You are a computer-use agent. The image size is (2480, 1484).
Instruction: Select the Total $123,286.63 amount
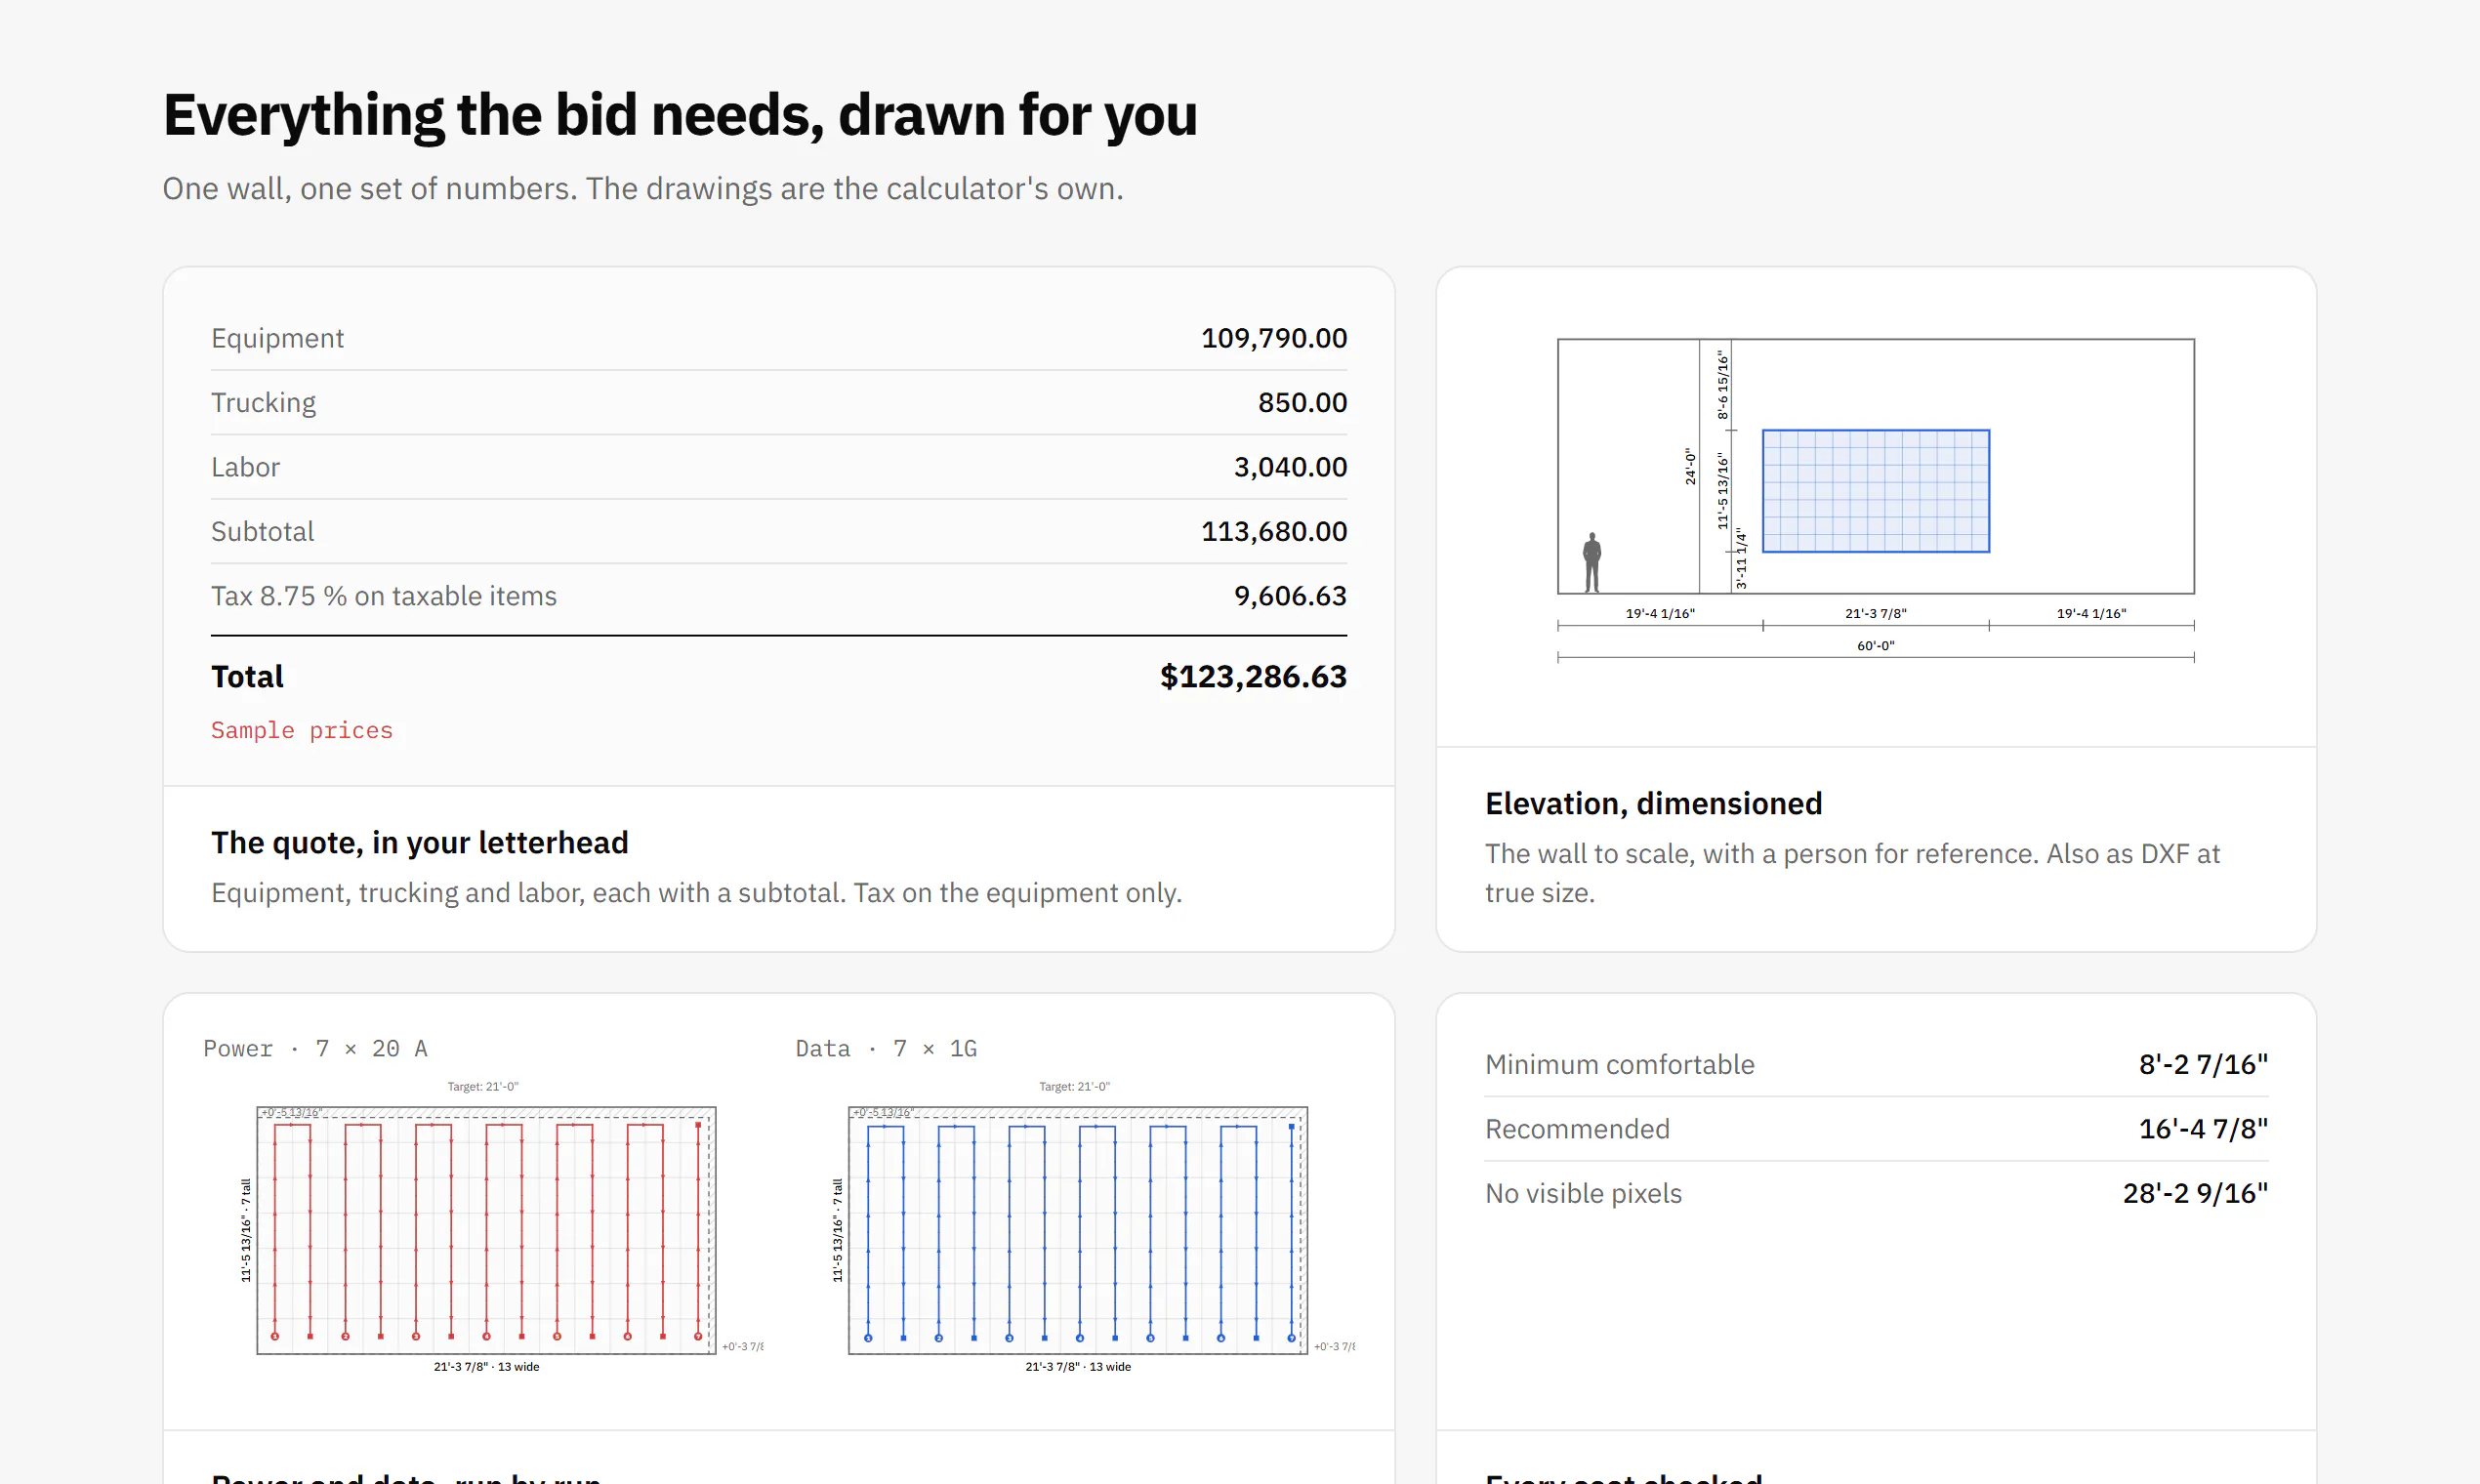point(1252,677)
